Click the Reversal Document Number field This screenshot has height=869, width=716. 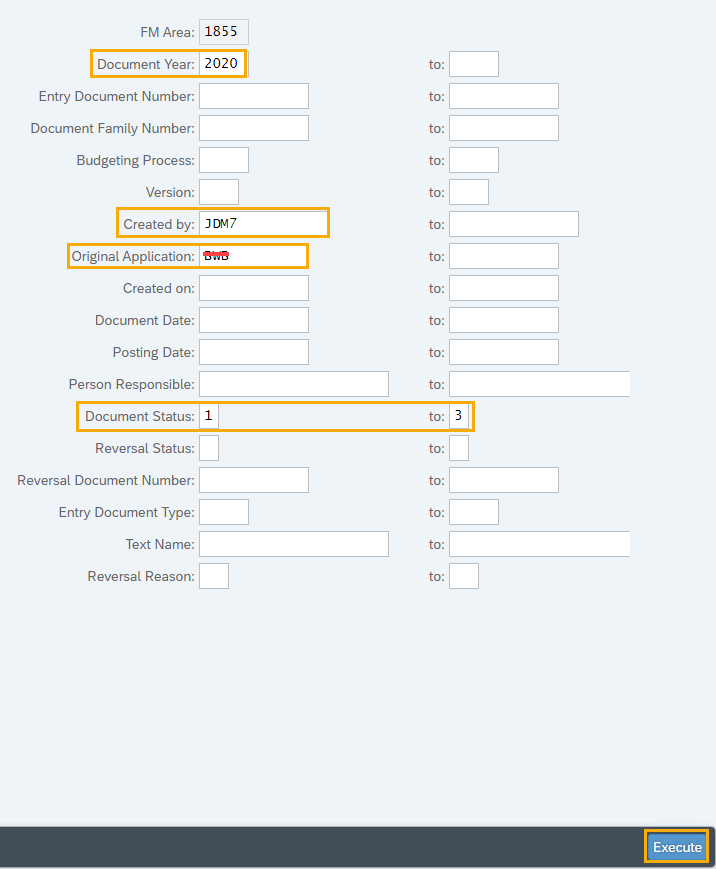pos(253,479)
